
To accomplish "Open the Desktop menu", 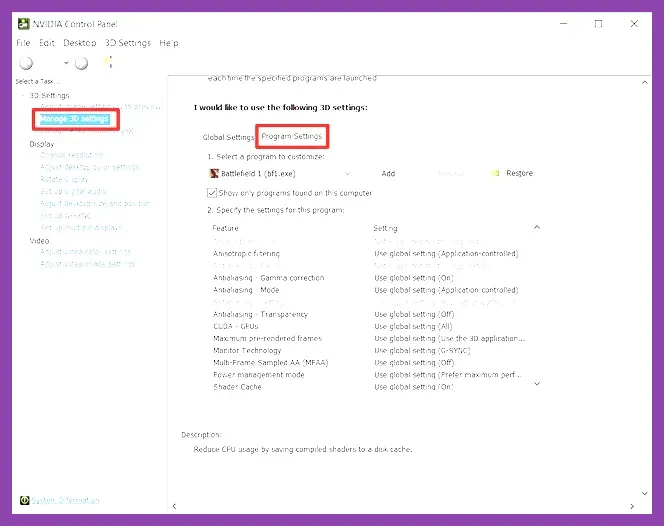I will [80, 43].
